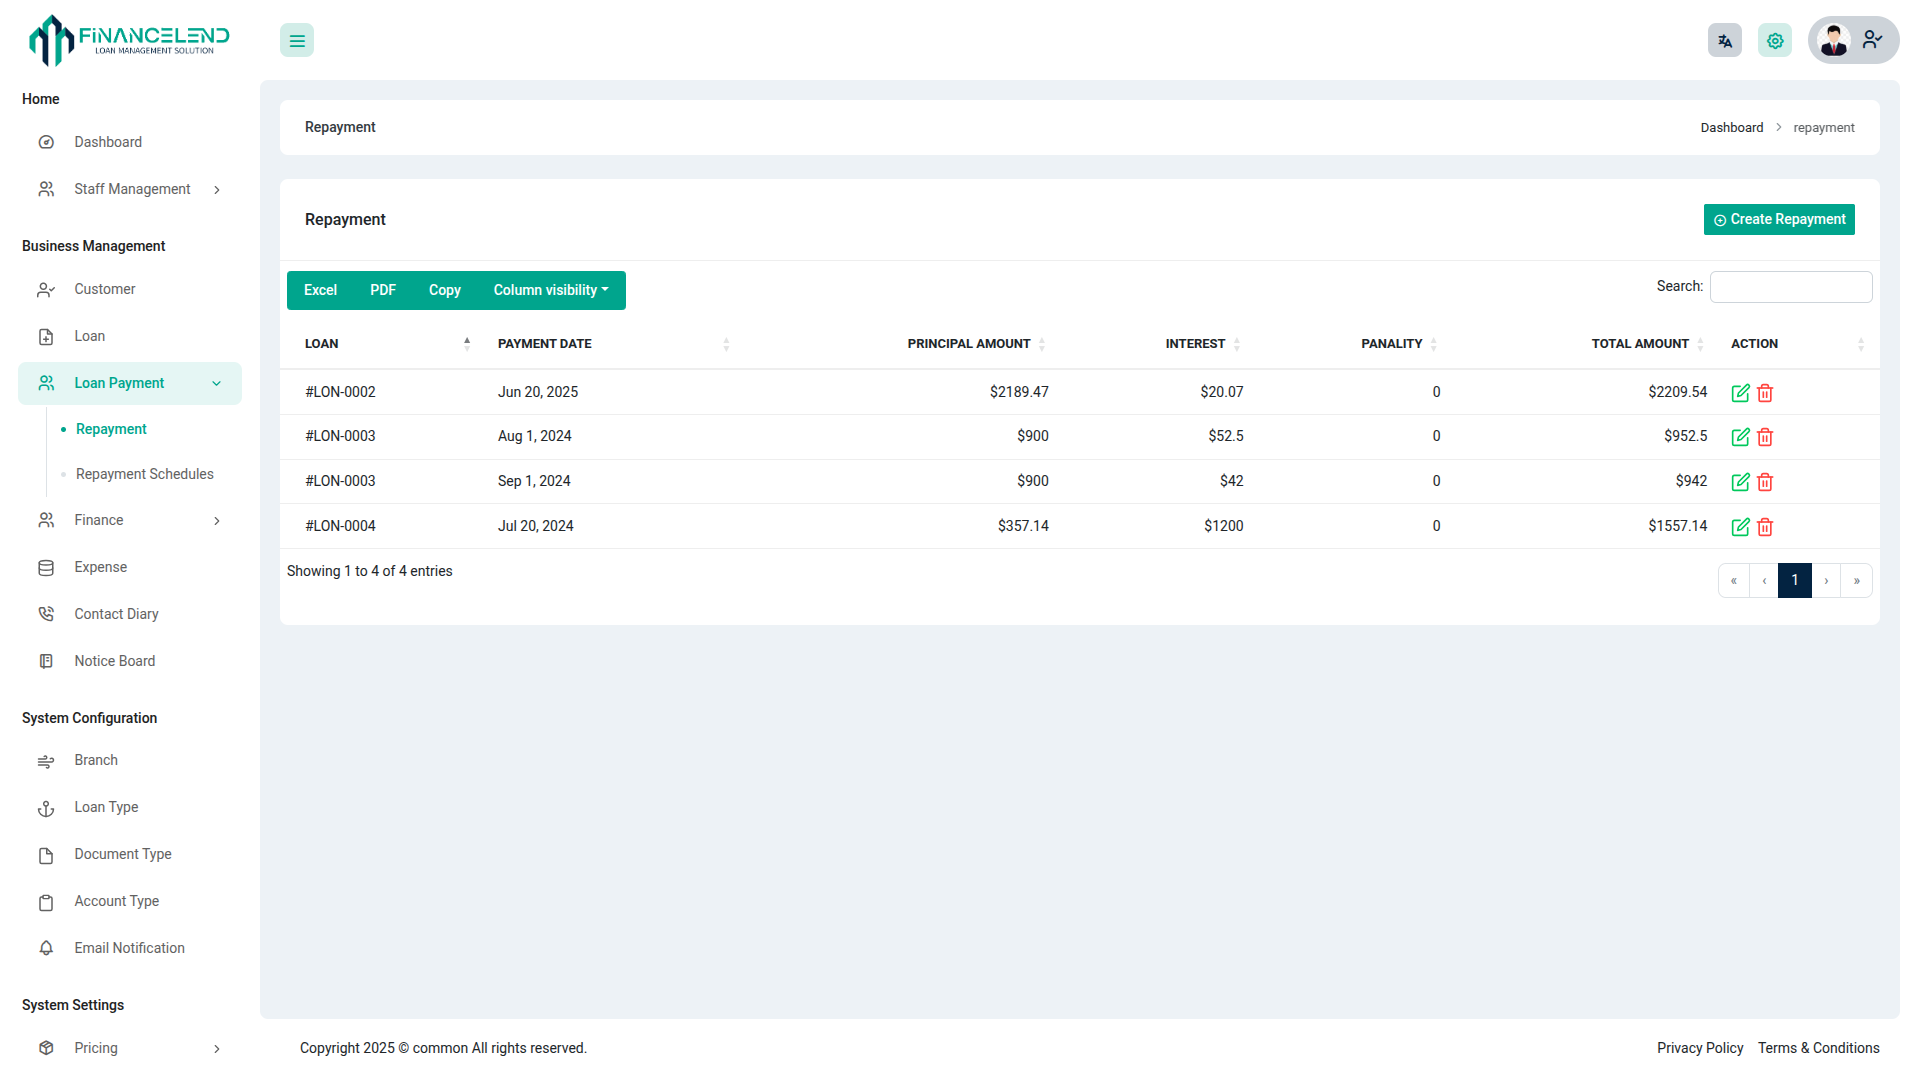Export the table to Excel
This screenshot has width=1920, height=1080.
320,290
